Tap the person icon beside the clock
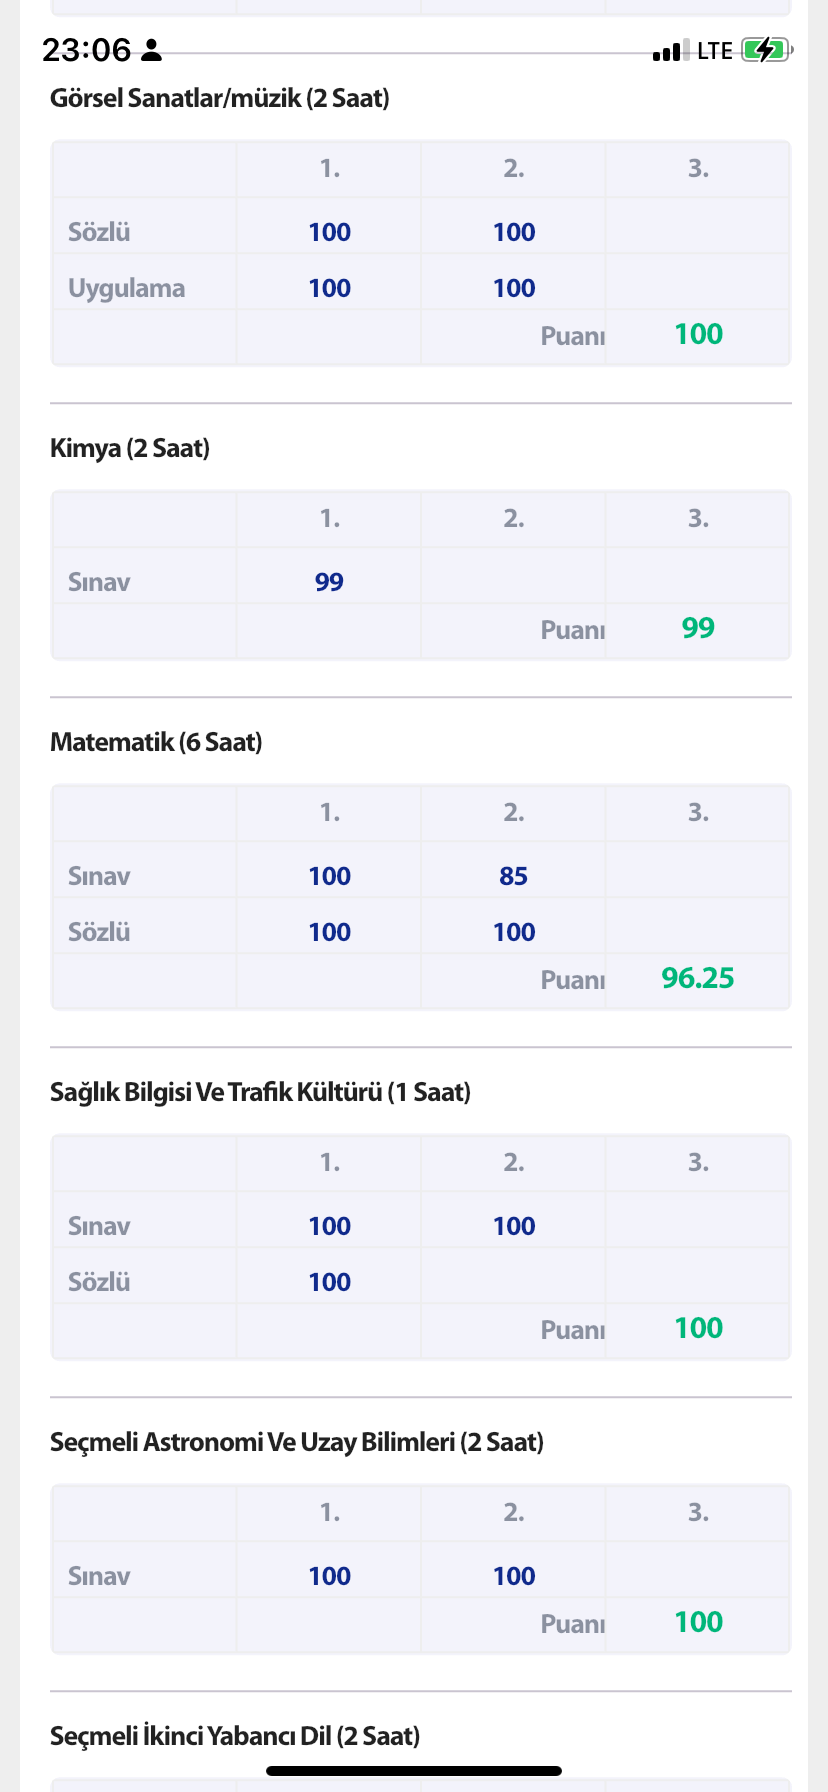 tap(152, 50)
